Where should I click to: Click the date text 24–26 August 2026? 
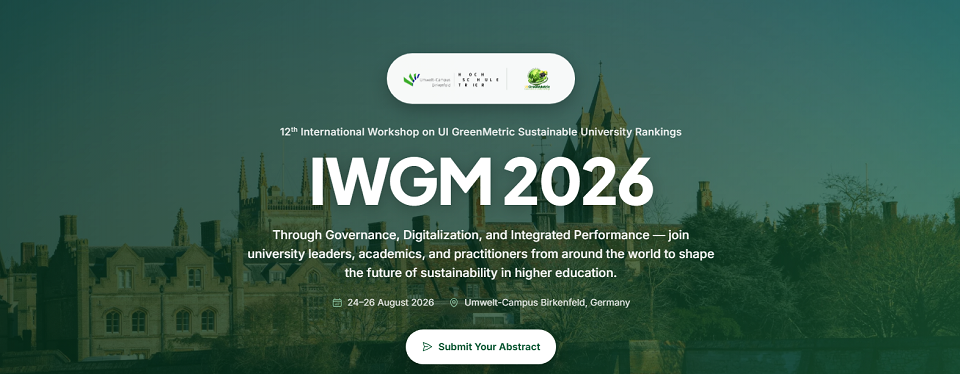[391, 302]
